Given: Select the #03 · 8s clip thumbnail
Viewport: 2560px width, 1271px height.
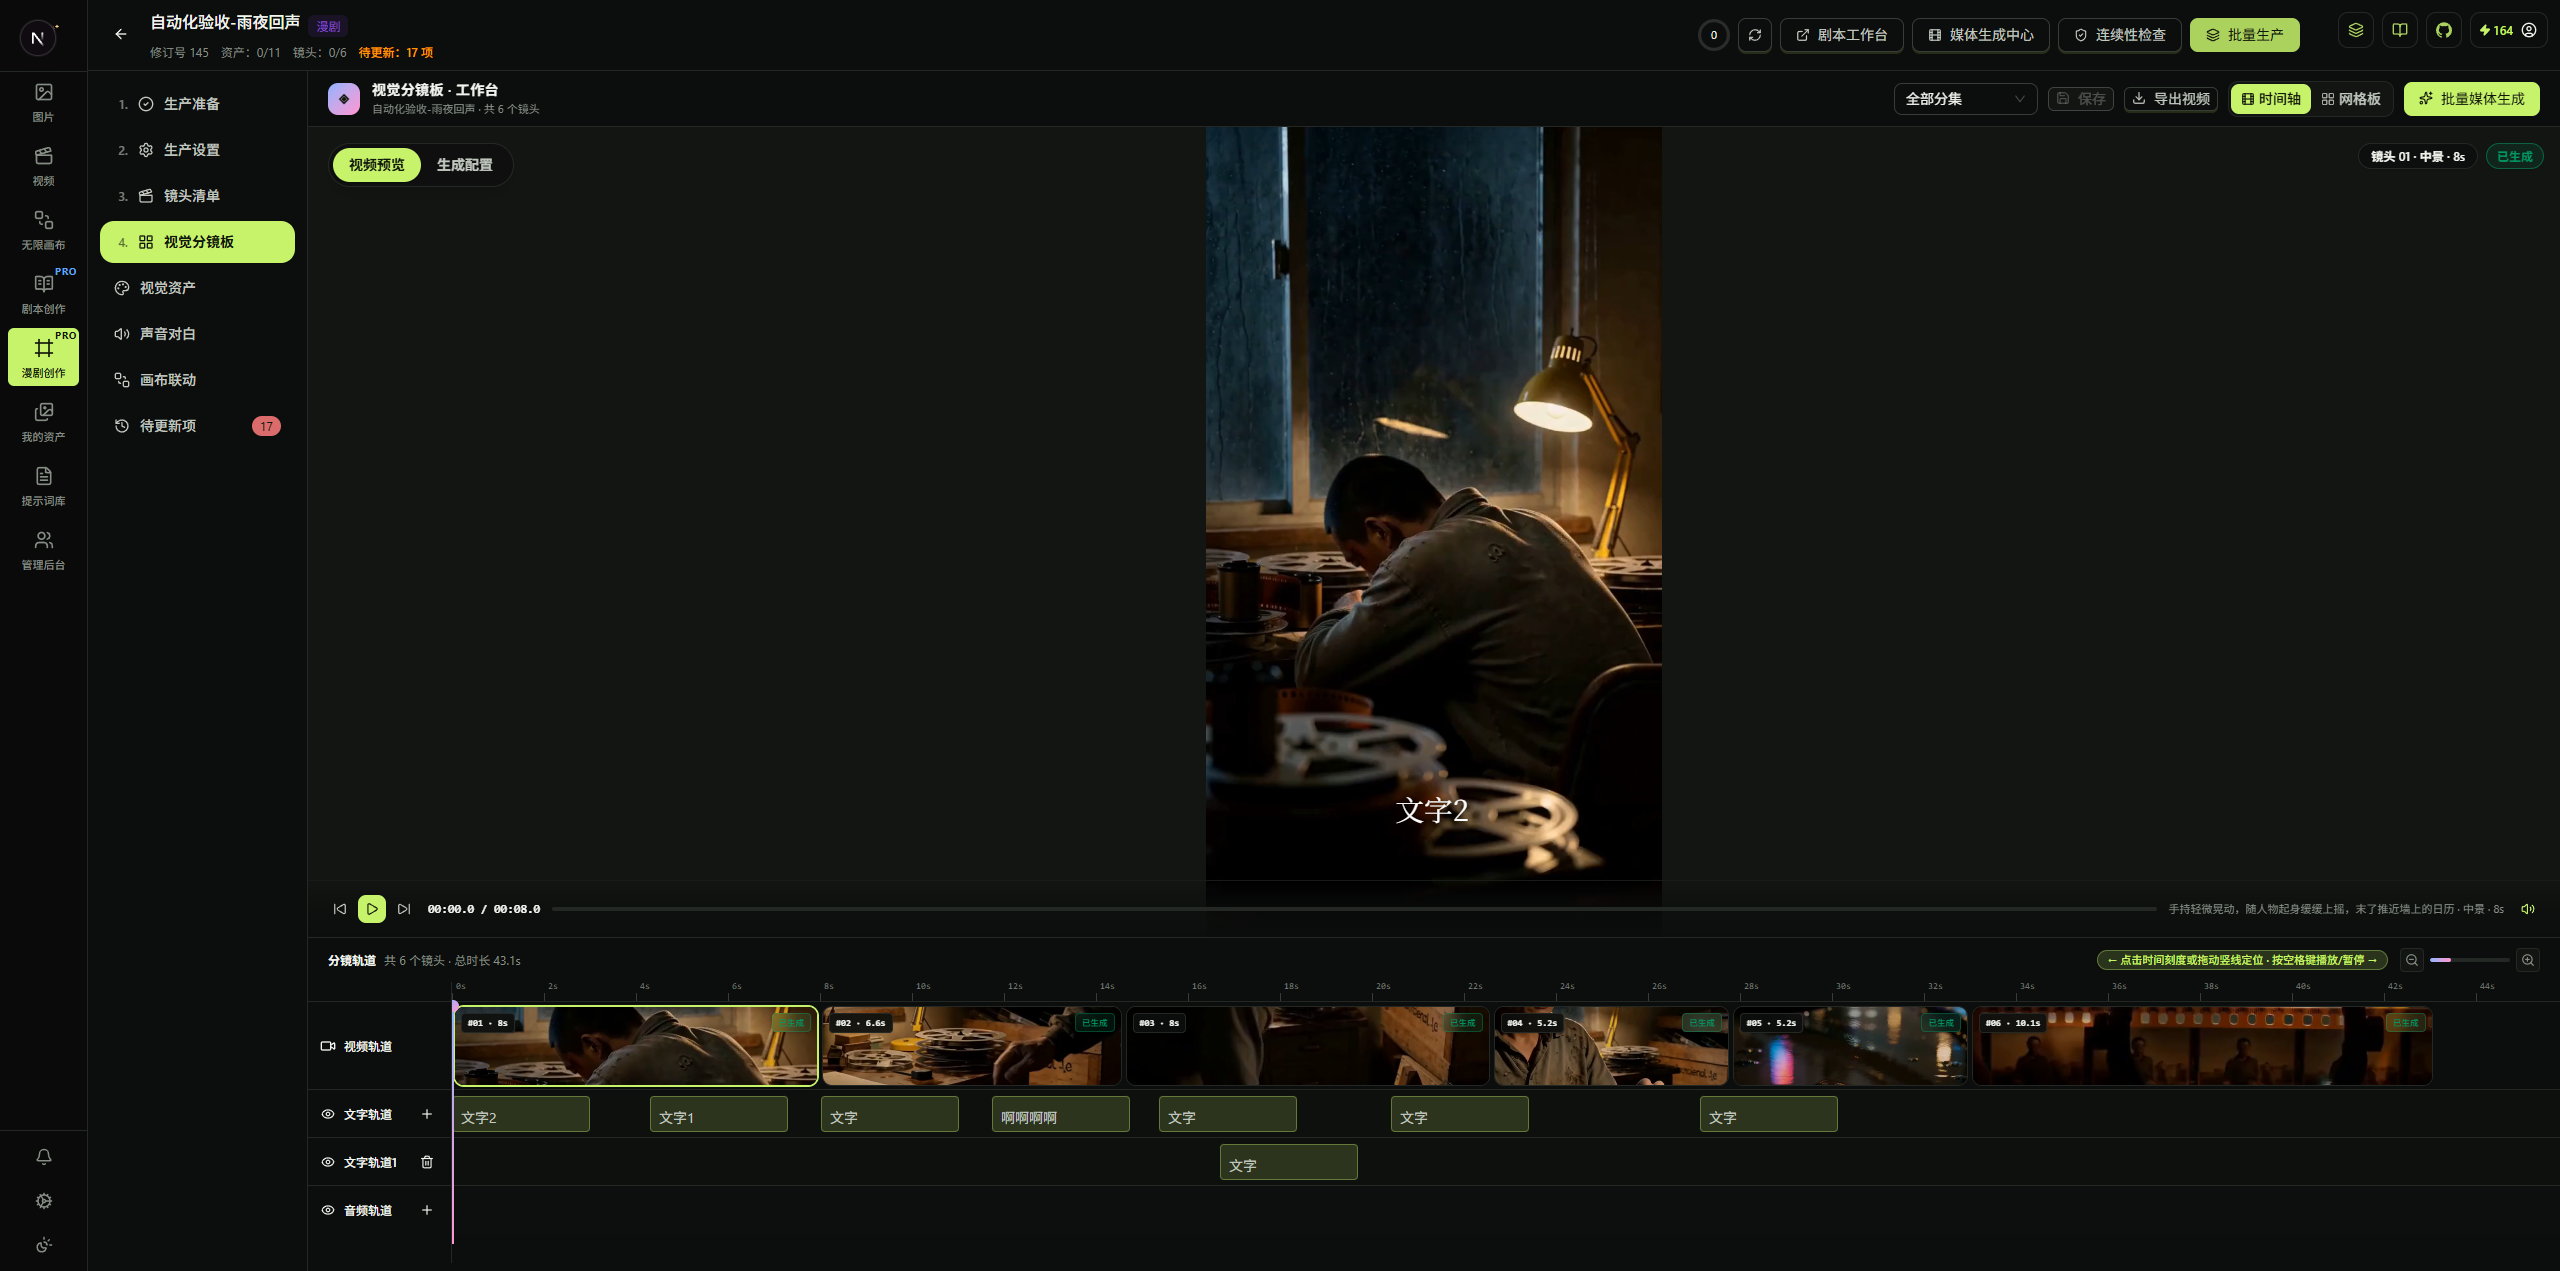Looking at the screenshot, I should point(1307,1046).
